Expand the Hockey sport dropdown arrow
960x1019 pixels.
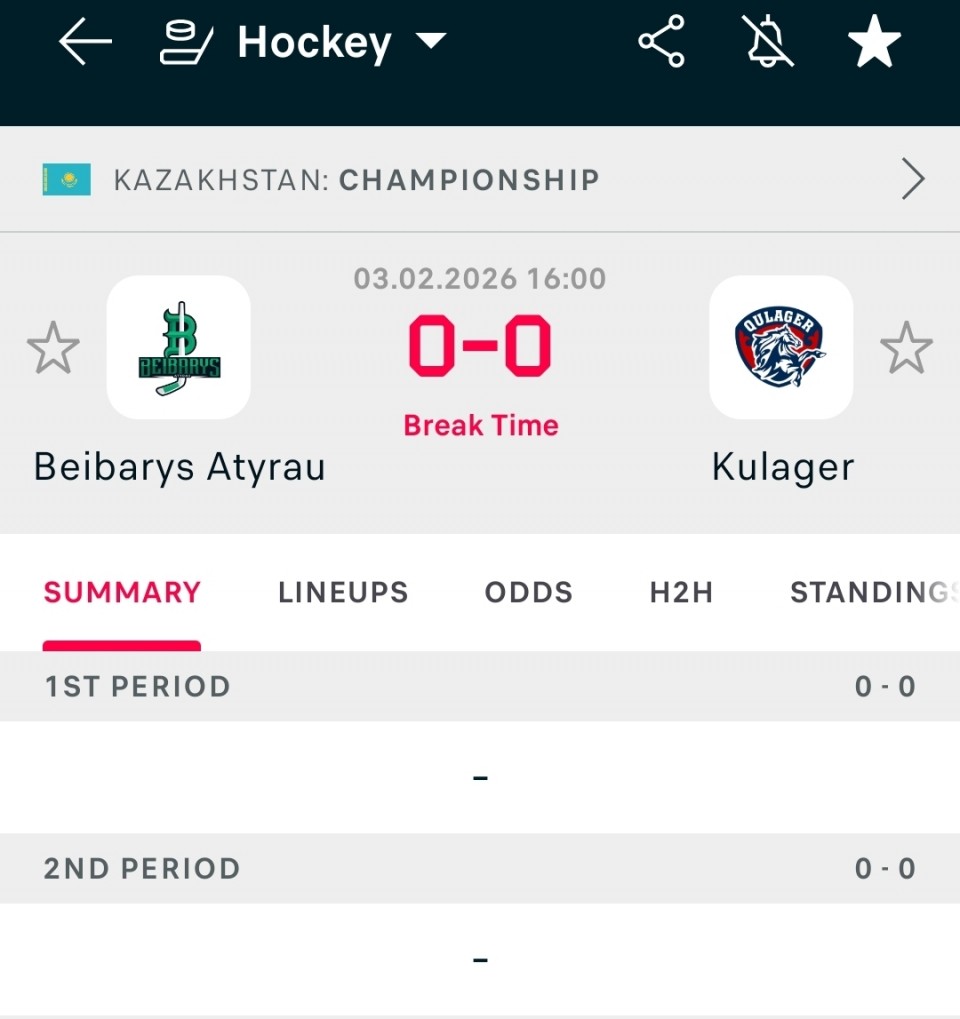coord(430,42)
